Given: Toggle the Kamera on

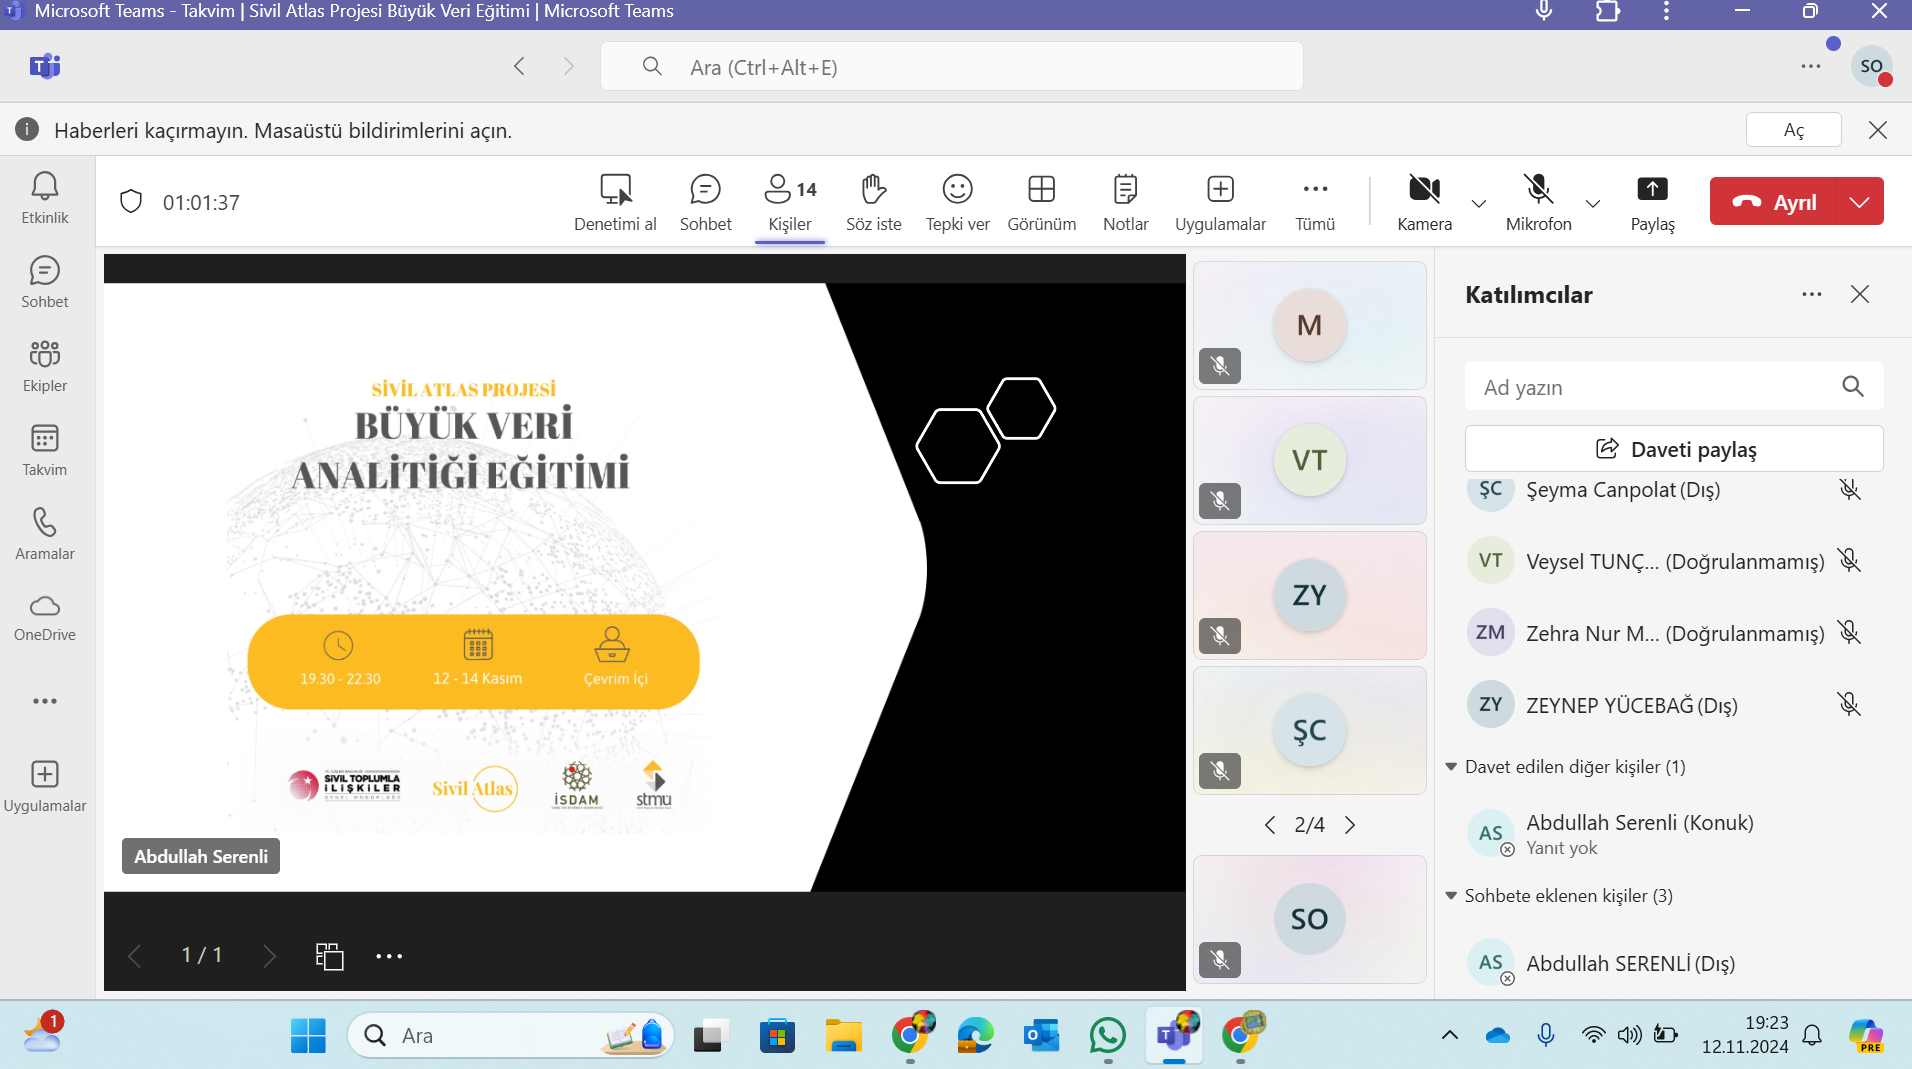Looking at the screenshot, I should pyautogui.click(x=1424, y=202).
